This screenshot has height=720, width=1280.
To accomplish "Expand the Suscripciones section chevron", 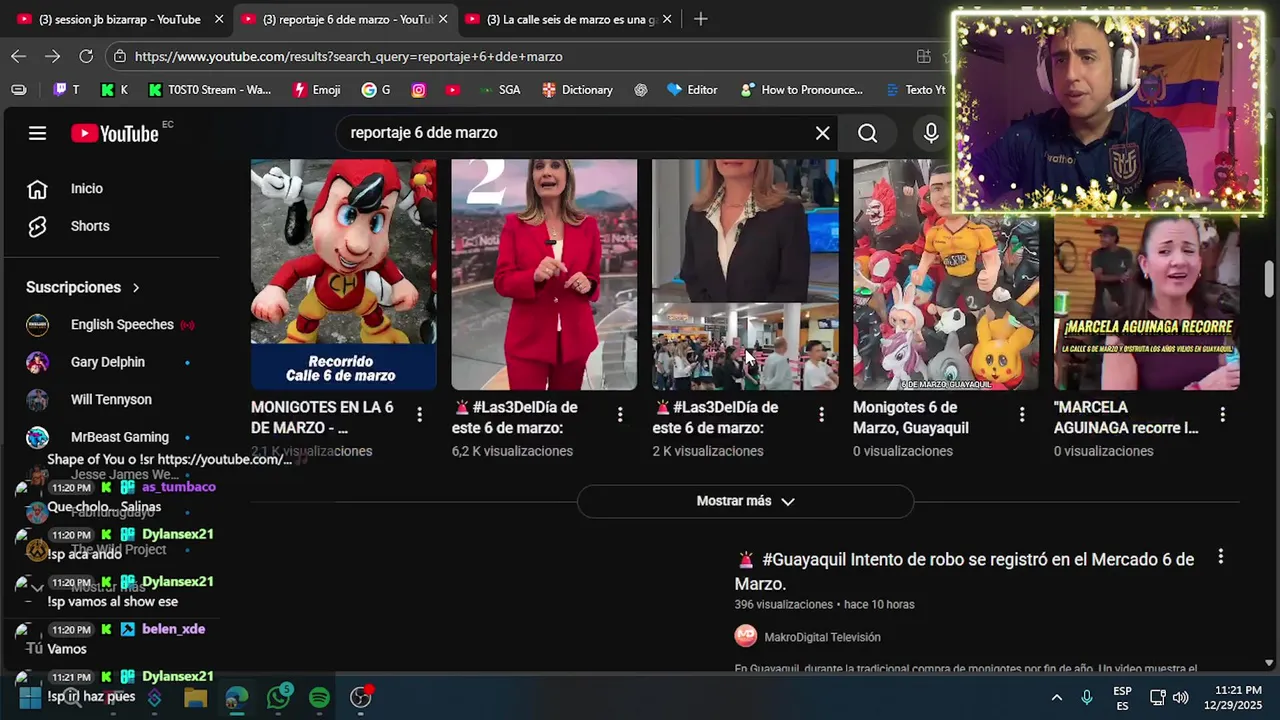I will (x=136, y=288).
